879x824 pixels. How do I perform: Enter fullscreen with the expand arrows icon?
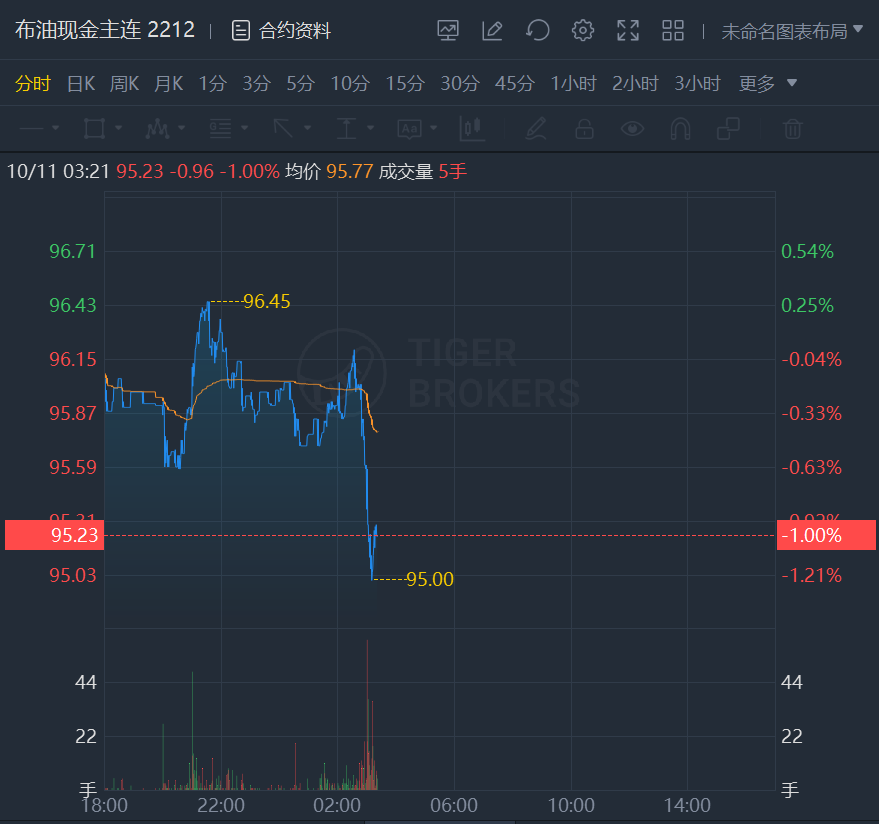click(628, 30)
